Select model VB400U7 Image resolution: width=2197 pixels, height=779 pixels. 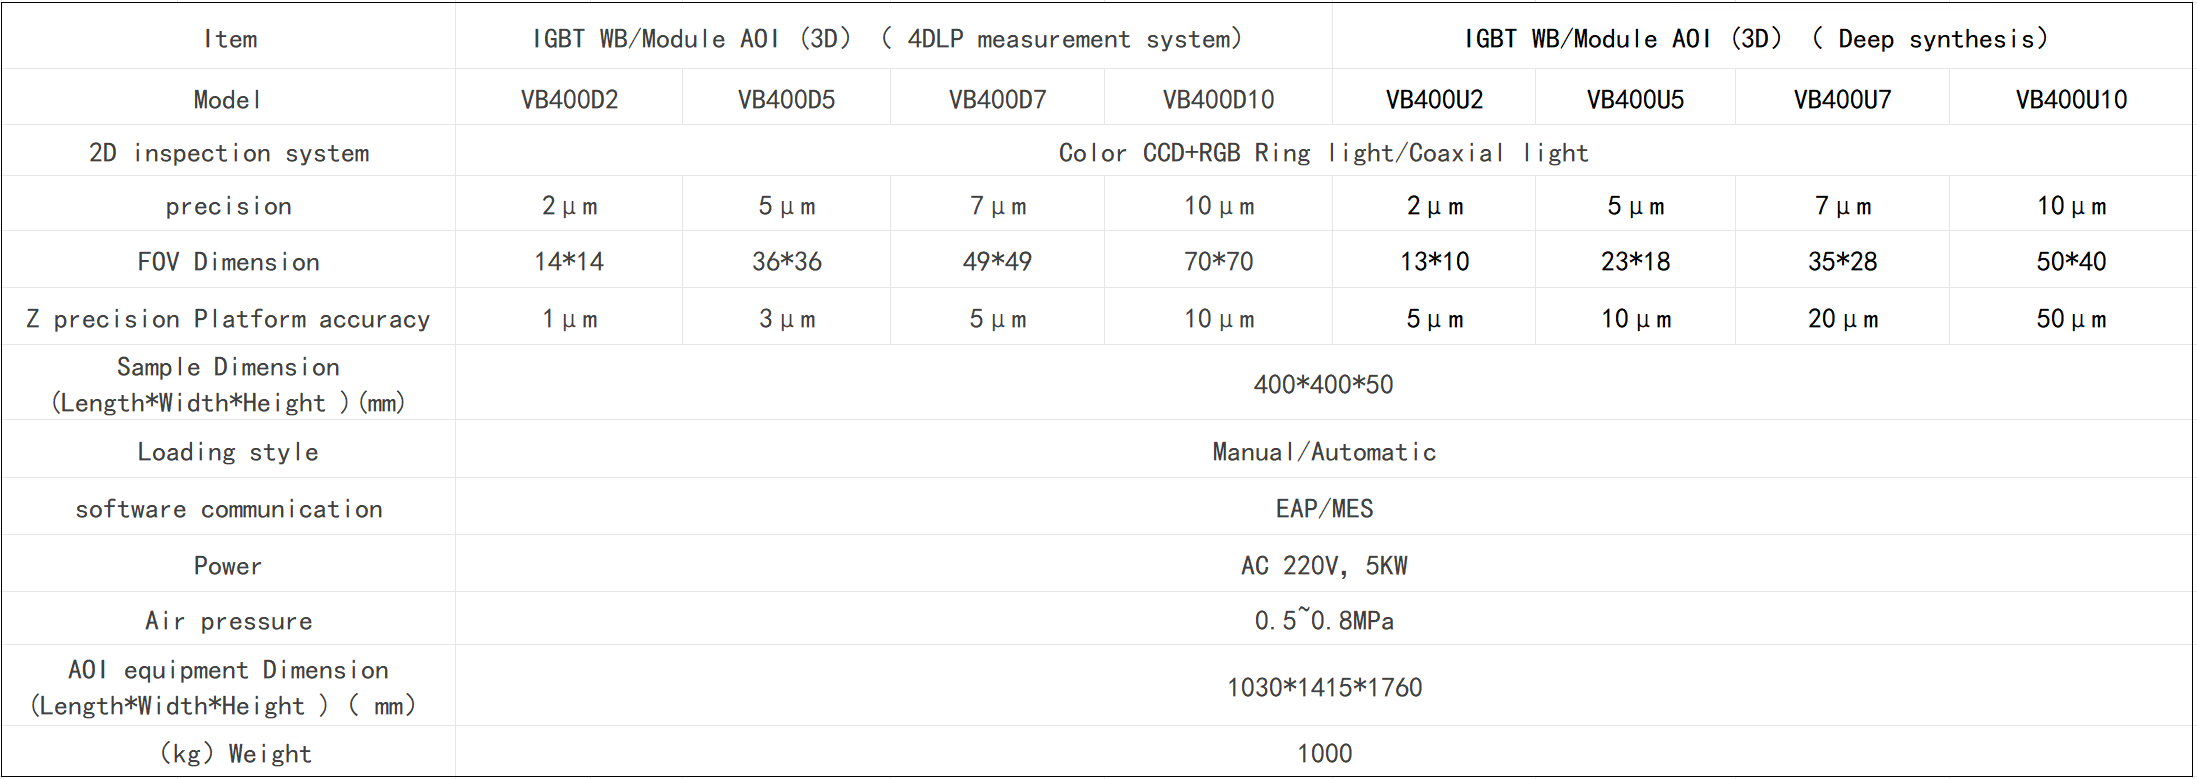[x=1842, y=100]
